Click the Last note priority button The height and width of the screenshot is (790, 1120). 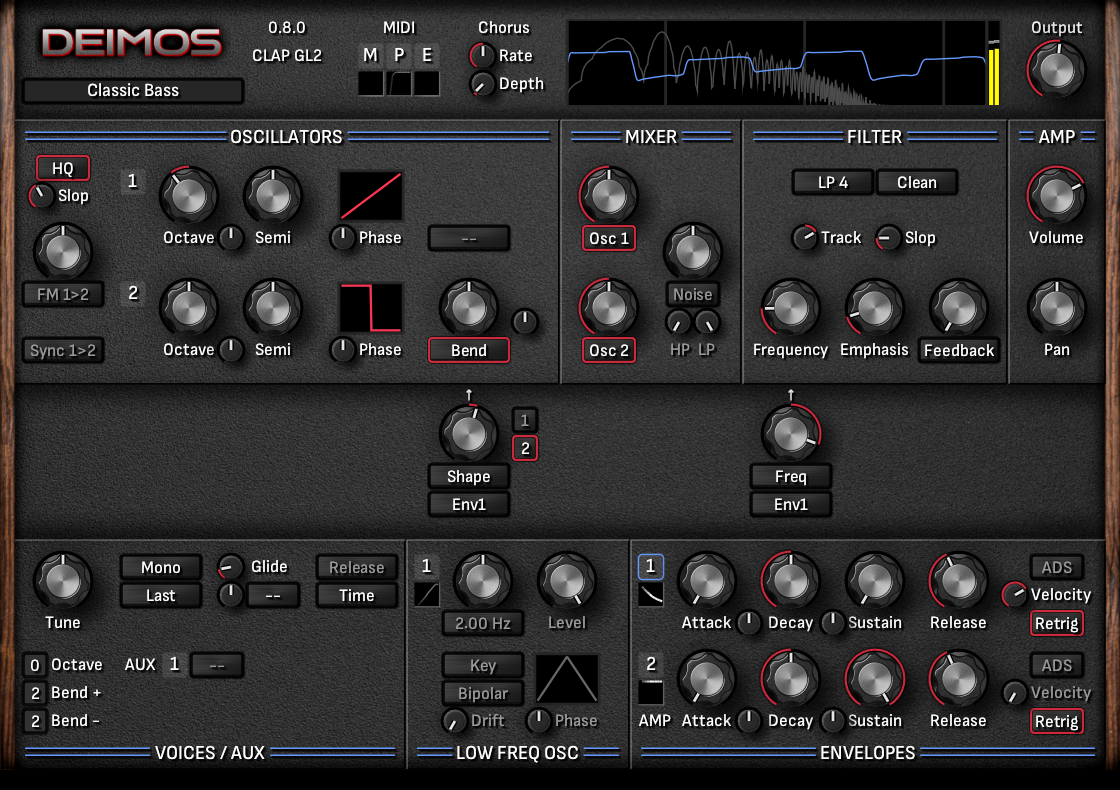(x=161, y=595)
